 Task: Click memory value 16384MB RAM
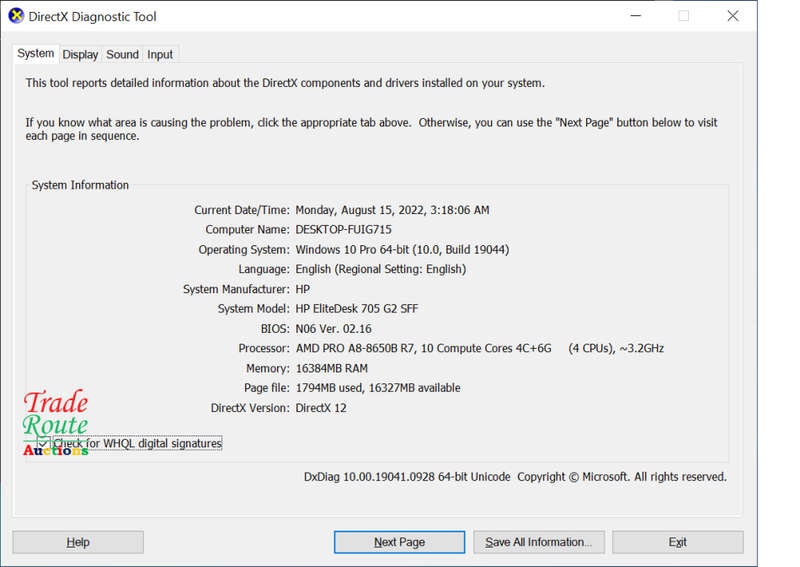pyautogui.click(x=332, y=368)
